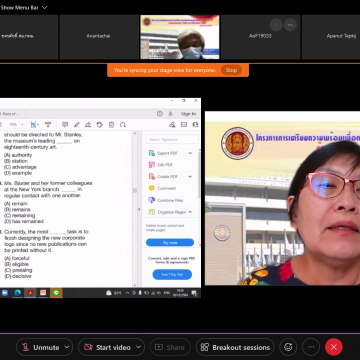Click the Acrobat tools search field
The image size is (360, 360).
click(x=172, y=139)
